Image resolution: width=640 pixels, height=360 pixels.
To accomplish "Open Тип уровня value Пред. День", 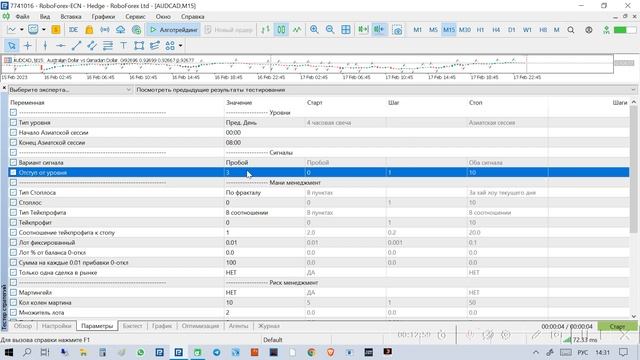I will [264, 122].
